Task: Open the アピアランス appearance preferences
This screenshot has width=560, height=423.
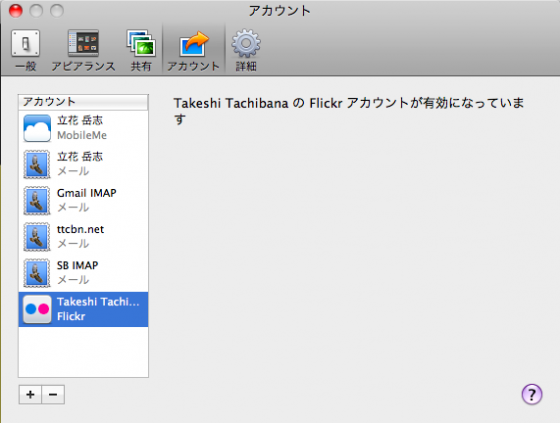Action: point(83,50)
